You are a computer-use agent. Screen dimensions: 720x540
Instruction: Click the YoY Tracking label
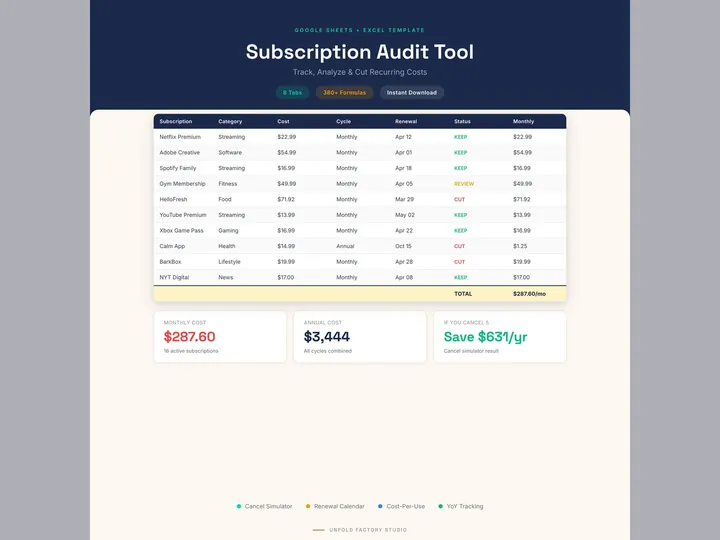[x=465, y=506]
